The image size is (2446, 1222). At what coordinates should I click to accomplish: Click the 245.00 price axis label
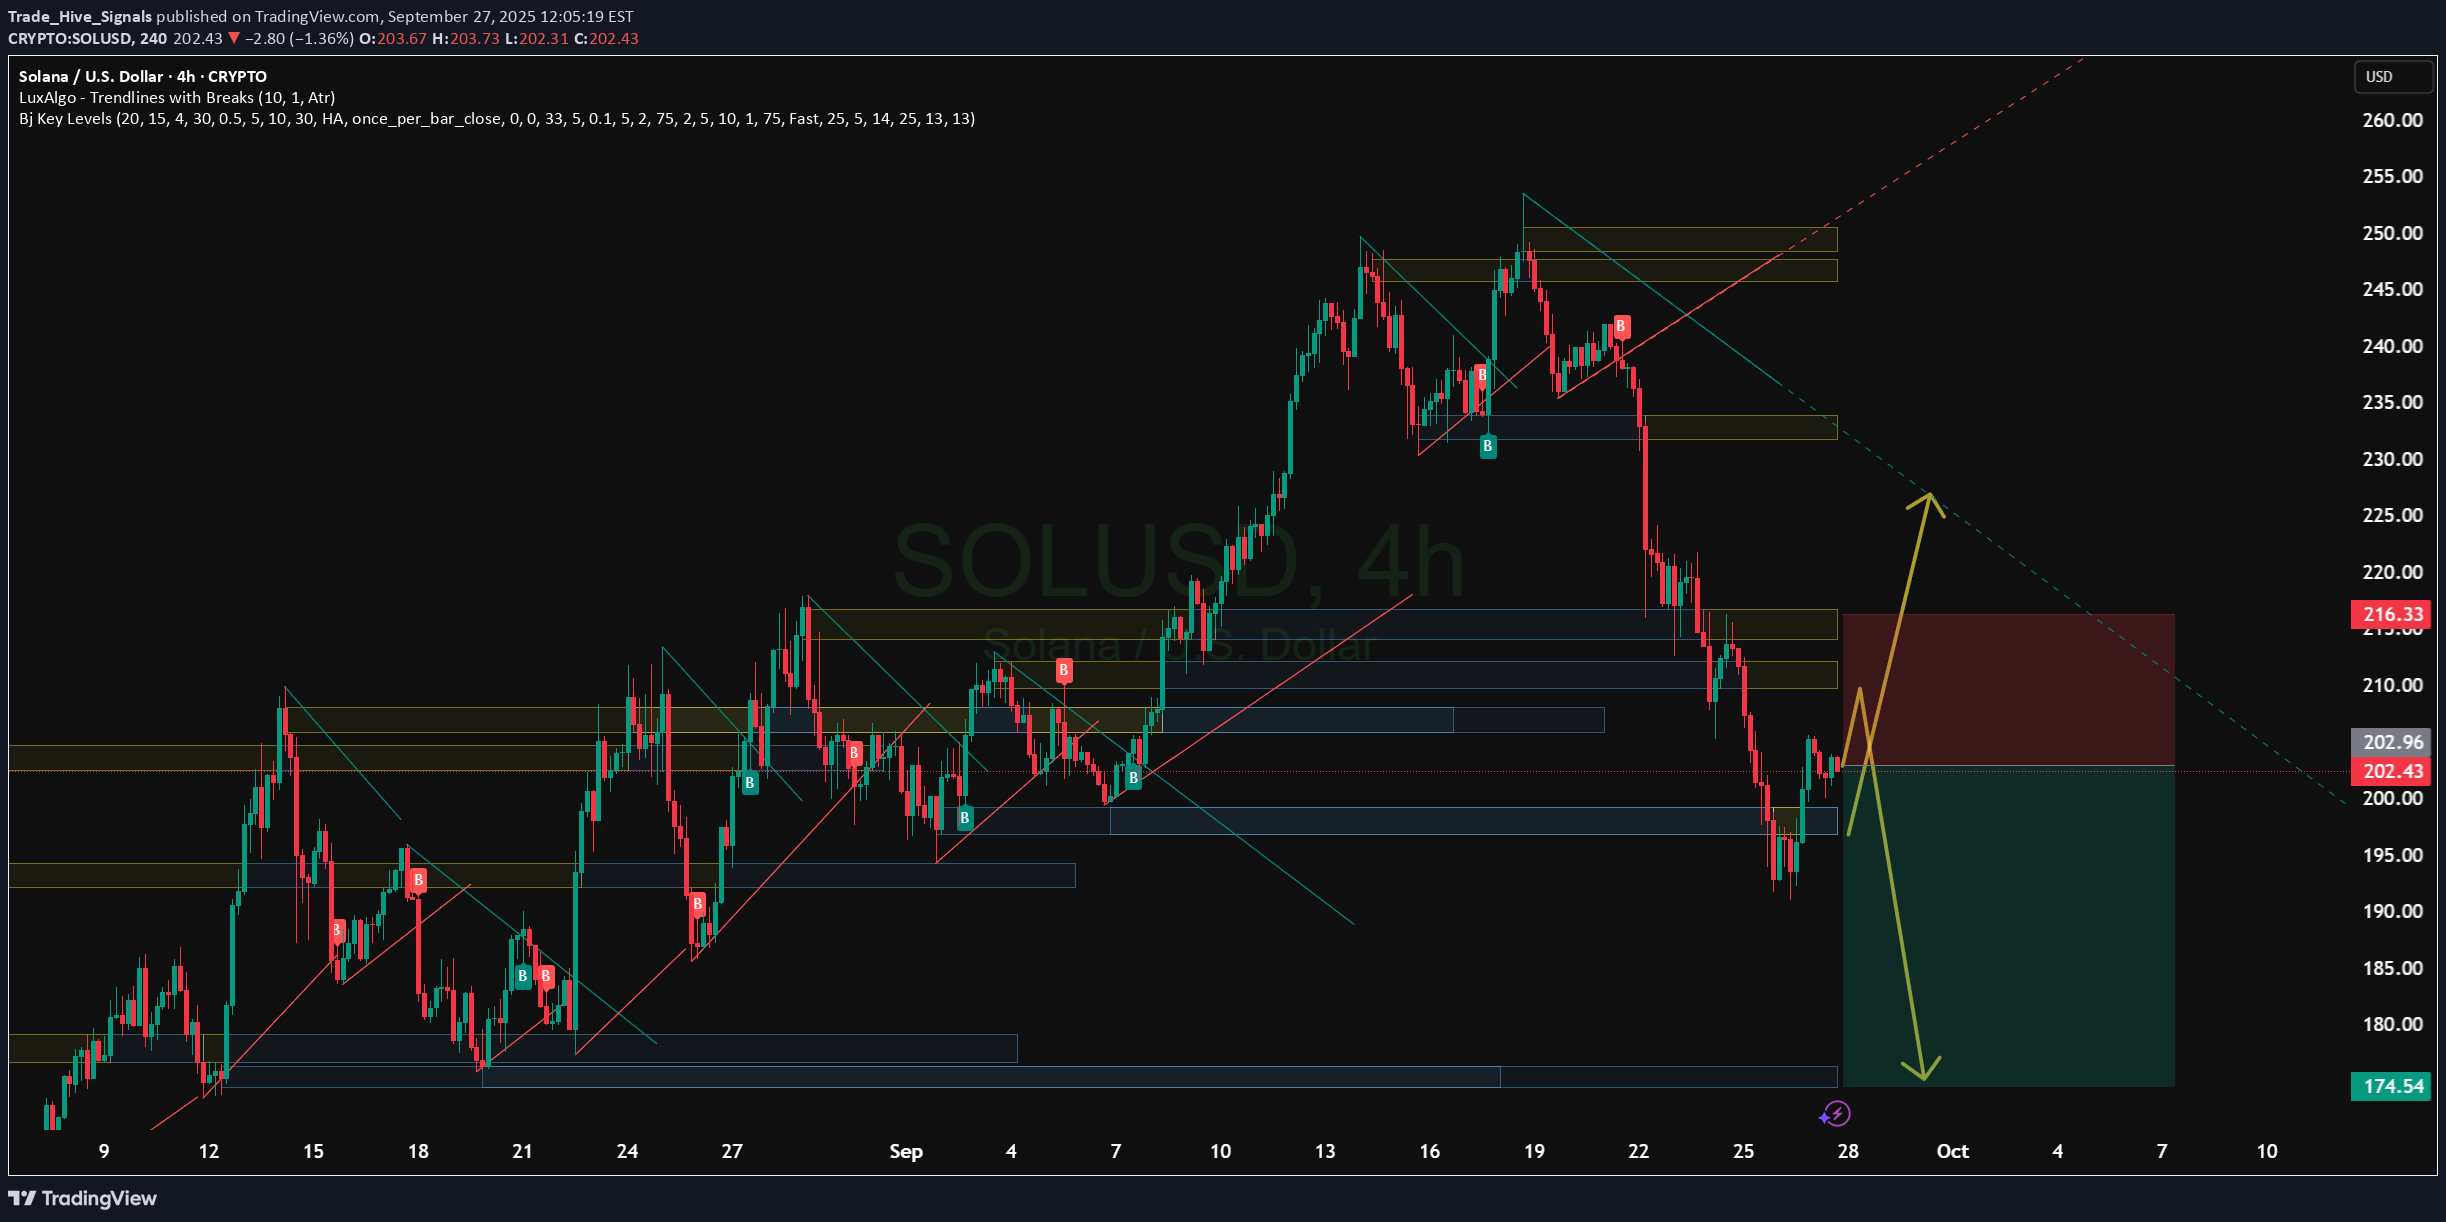tap(2392, 289)
